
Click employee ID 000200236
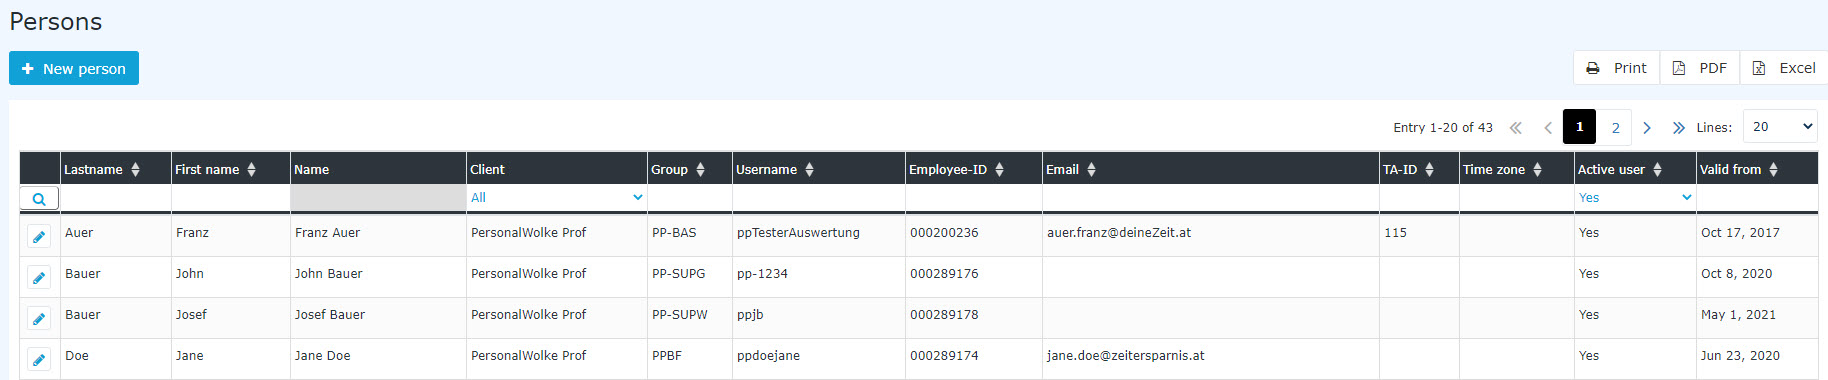pyautogui.click(x=944, y=233)
